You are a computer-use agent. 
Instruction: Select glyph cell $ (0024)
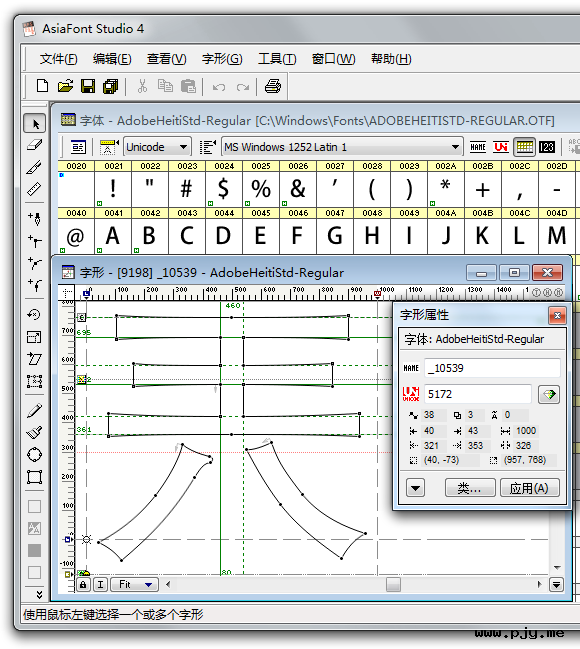pos(224,189)
